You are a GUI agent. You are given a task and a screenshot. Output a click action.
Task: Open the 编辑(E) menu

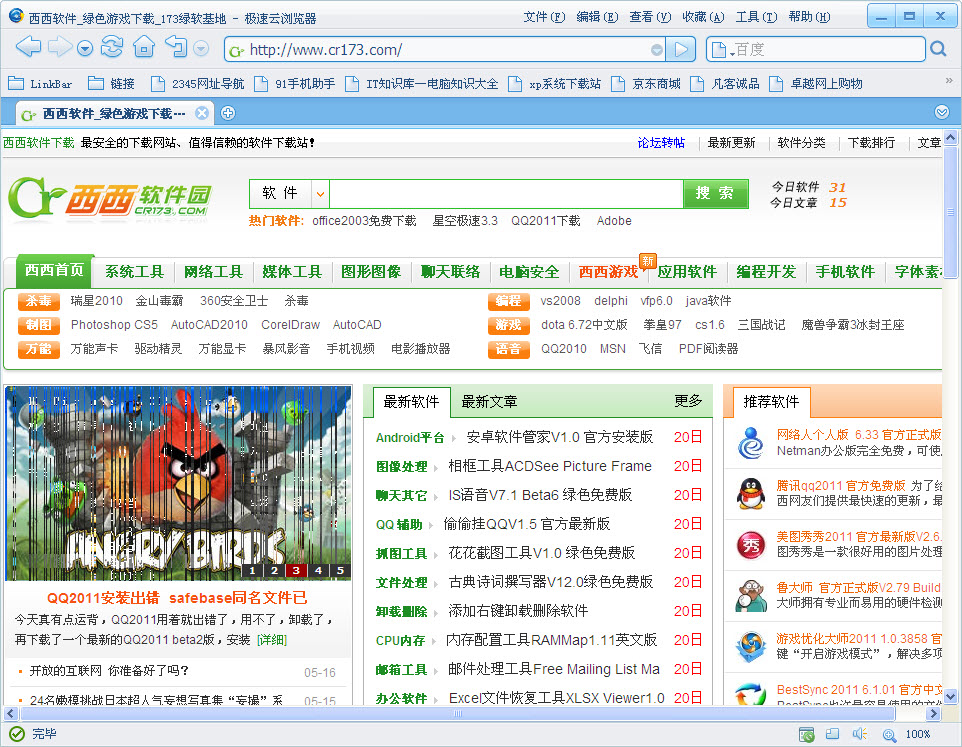(597, 17)
